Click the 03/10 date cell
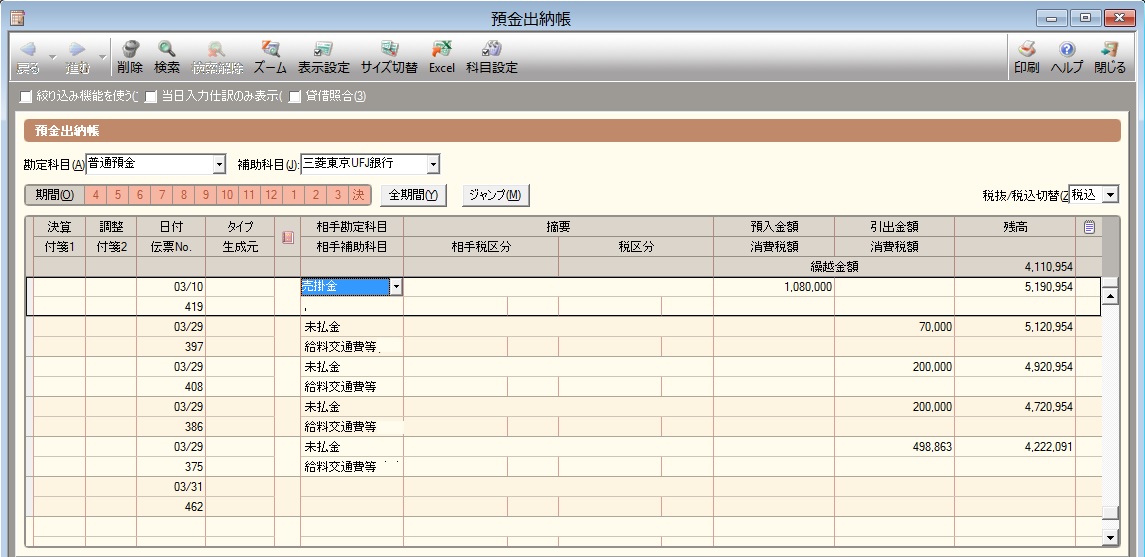Screen dimensions: 1145x557 click(x=171, y=288)
